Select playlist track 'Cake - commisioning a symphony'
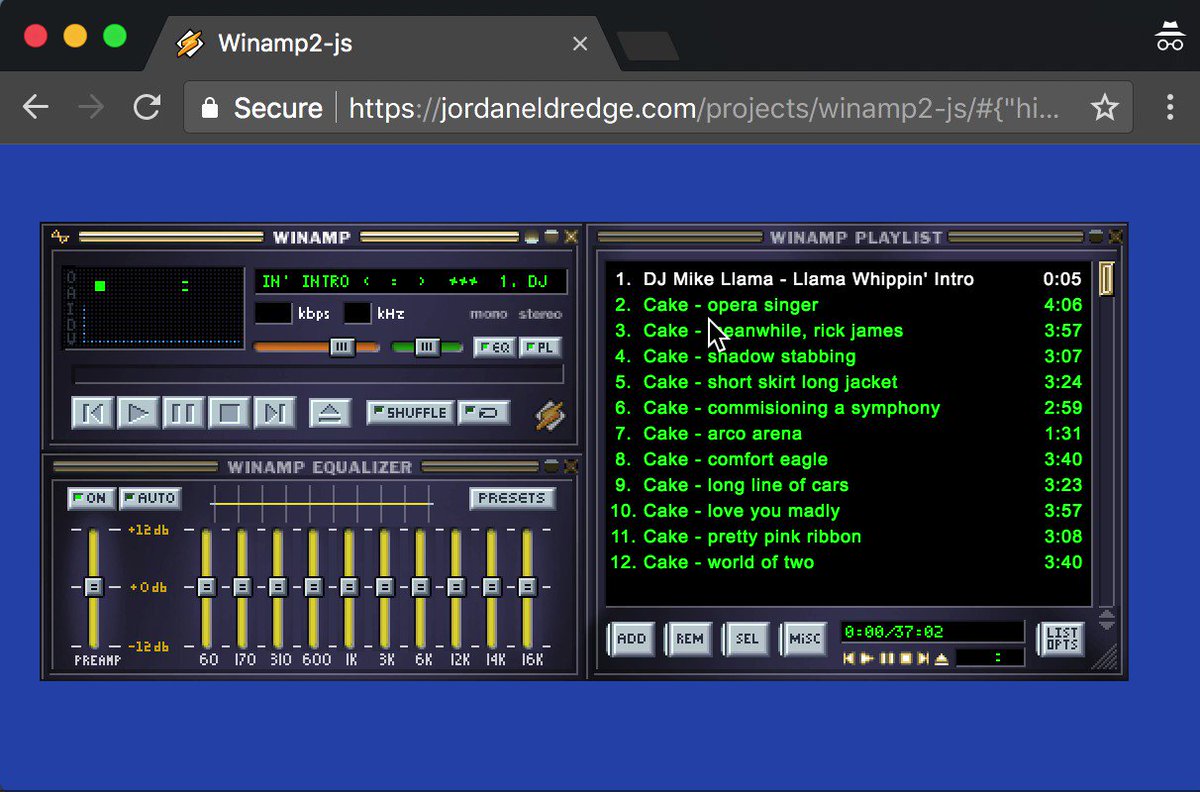This screenshot has width=1200, height=792. coord(846,408)
